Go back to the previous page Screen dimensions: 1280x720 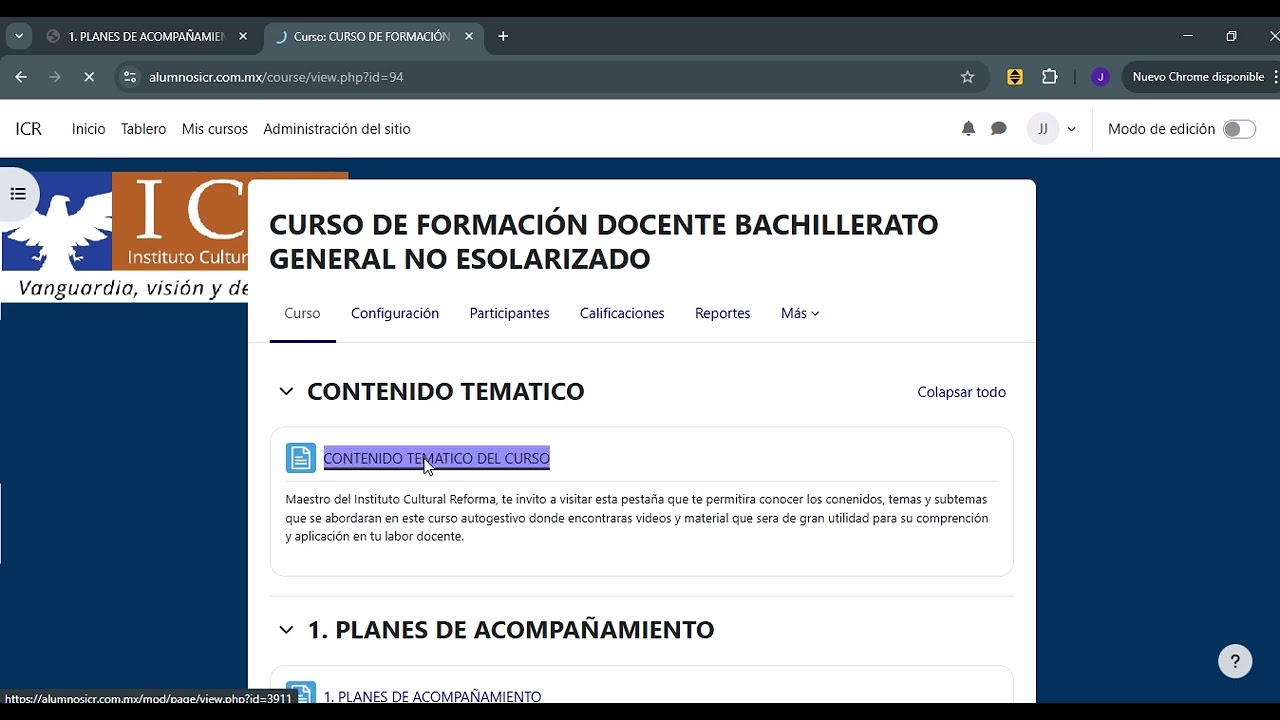[x=21, y=77]
